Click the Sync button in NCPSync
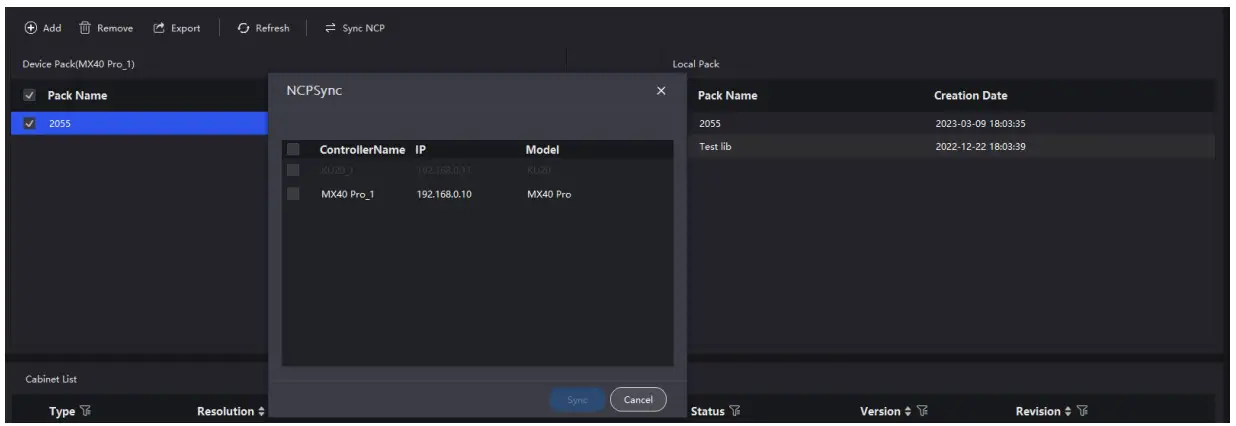Viewport: 1236px width, 426px height. 577,400
